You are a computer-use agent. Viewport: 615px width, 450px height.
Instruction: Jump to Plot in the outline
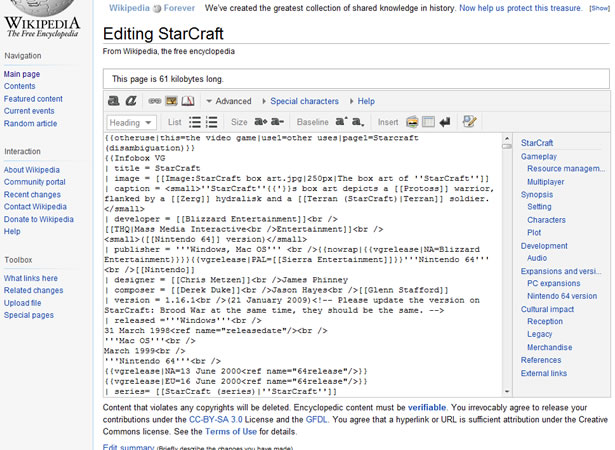tap(534, 233)
